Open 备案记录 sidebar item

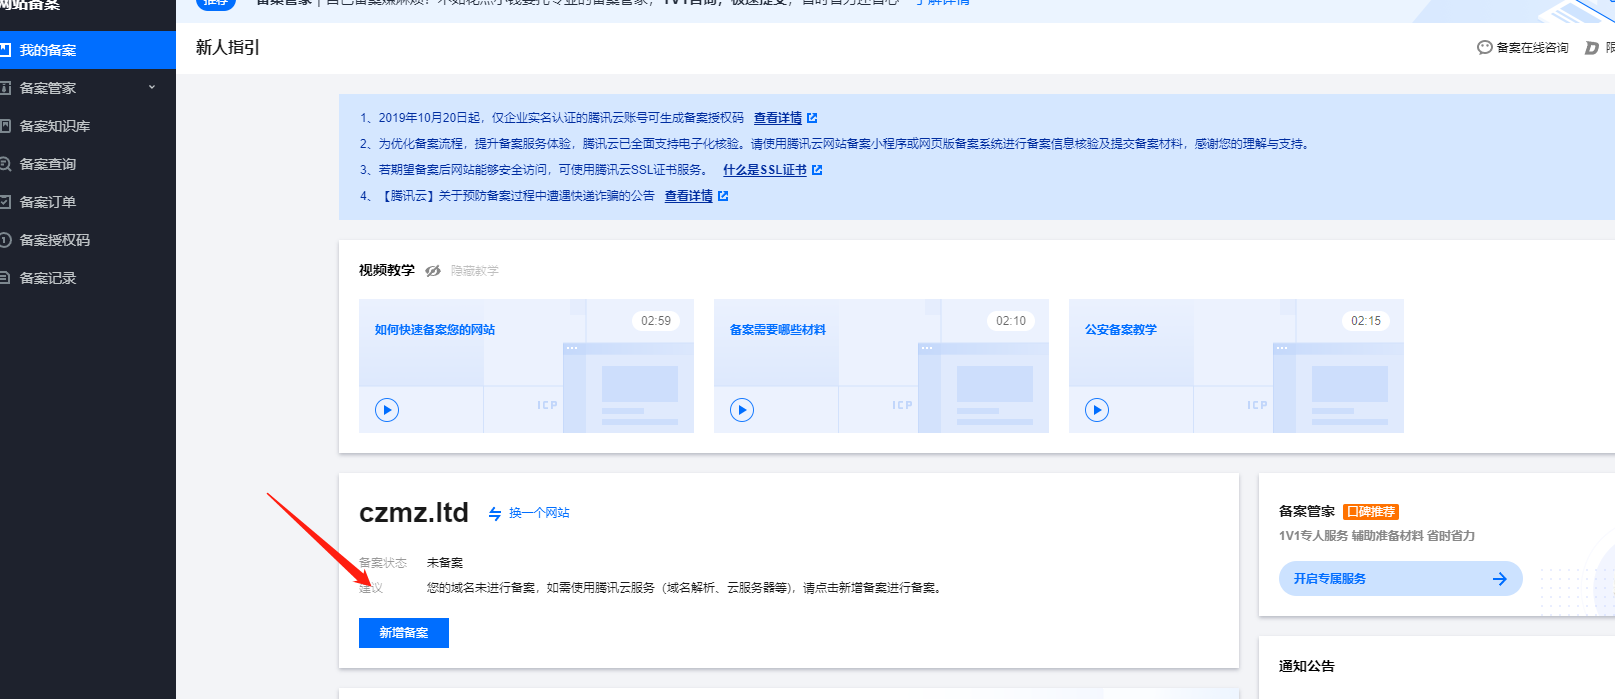(x=88, y=278)
